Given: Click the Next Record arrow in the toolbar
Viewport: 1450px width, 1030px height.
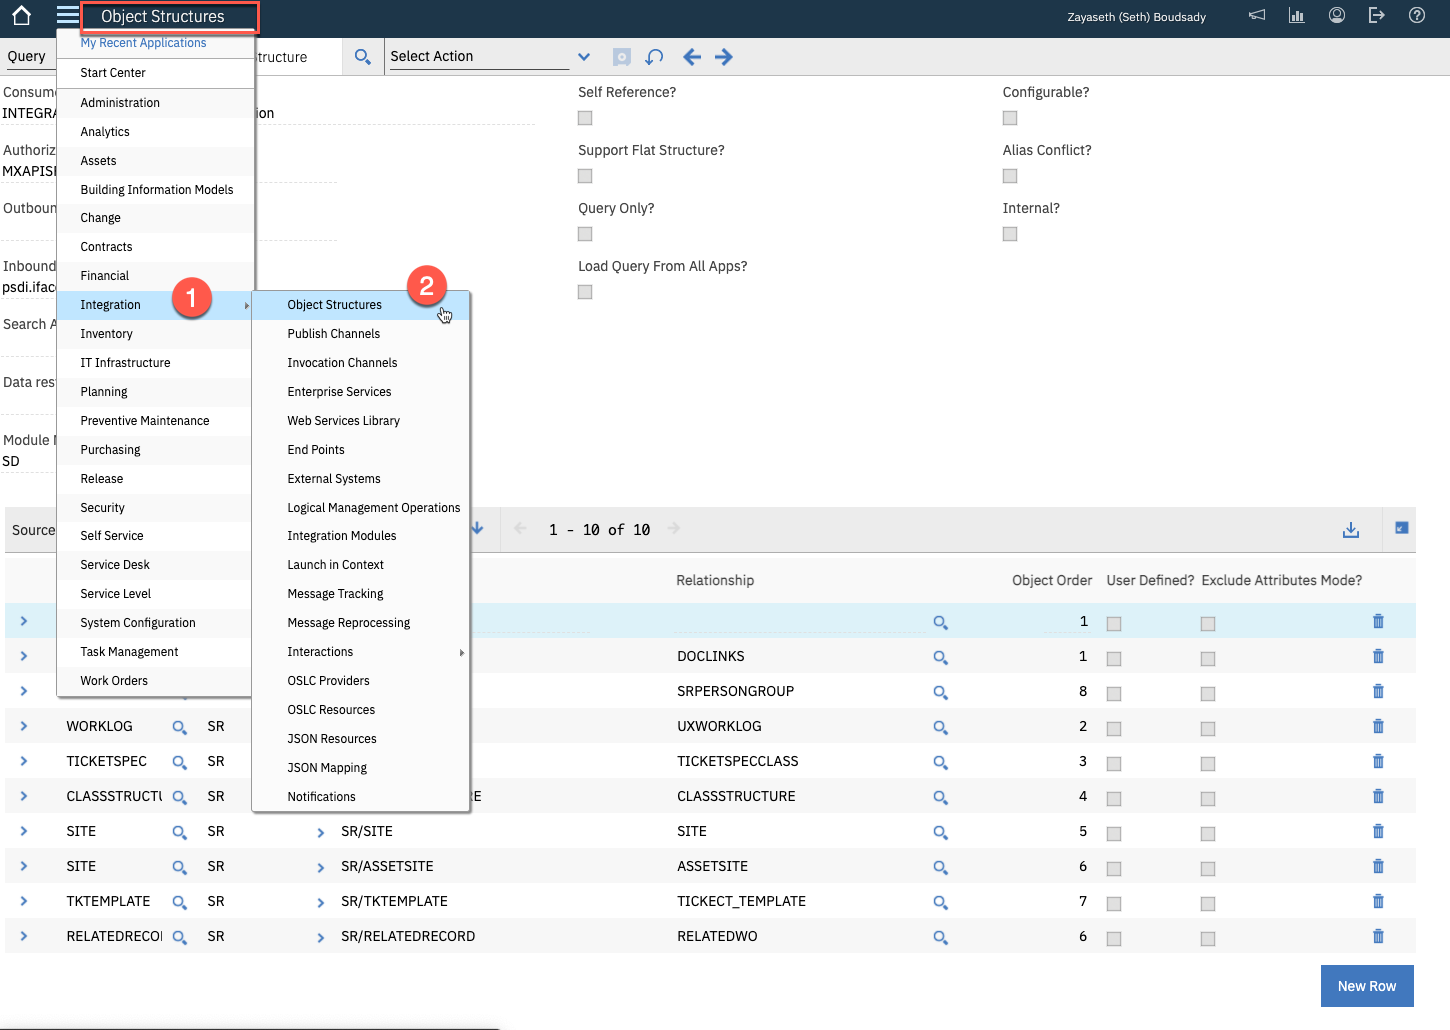Looking at the screenshot, I should [x=723, y=57].
